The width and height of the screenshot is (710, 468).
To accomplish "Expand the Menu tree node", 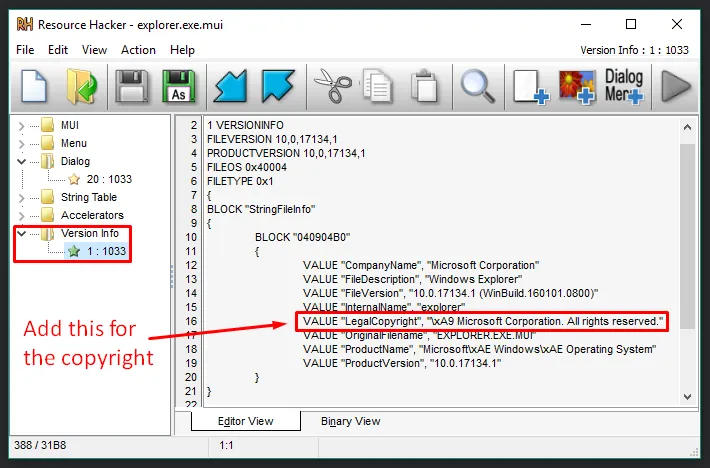I will tap(21, 143).
